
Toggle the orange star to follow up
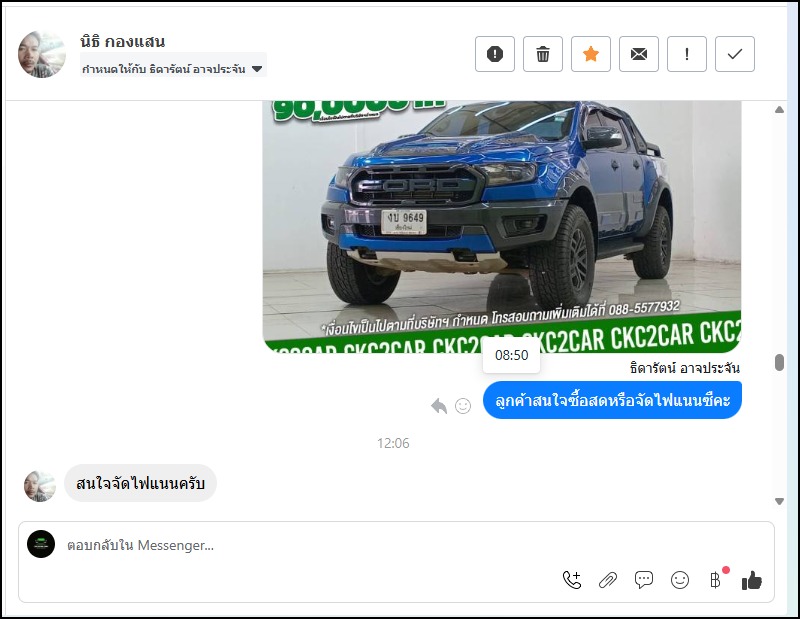point(590,54)
